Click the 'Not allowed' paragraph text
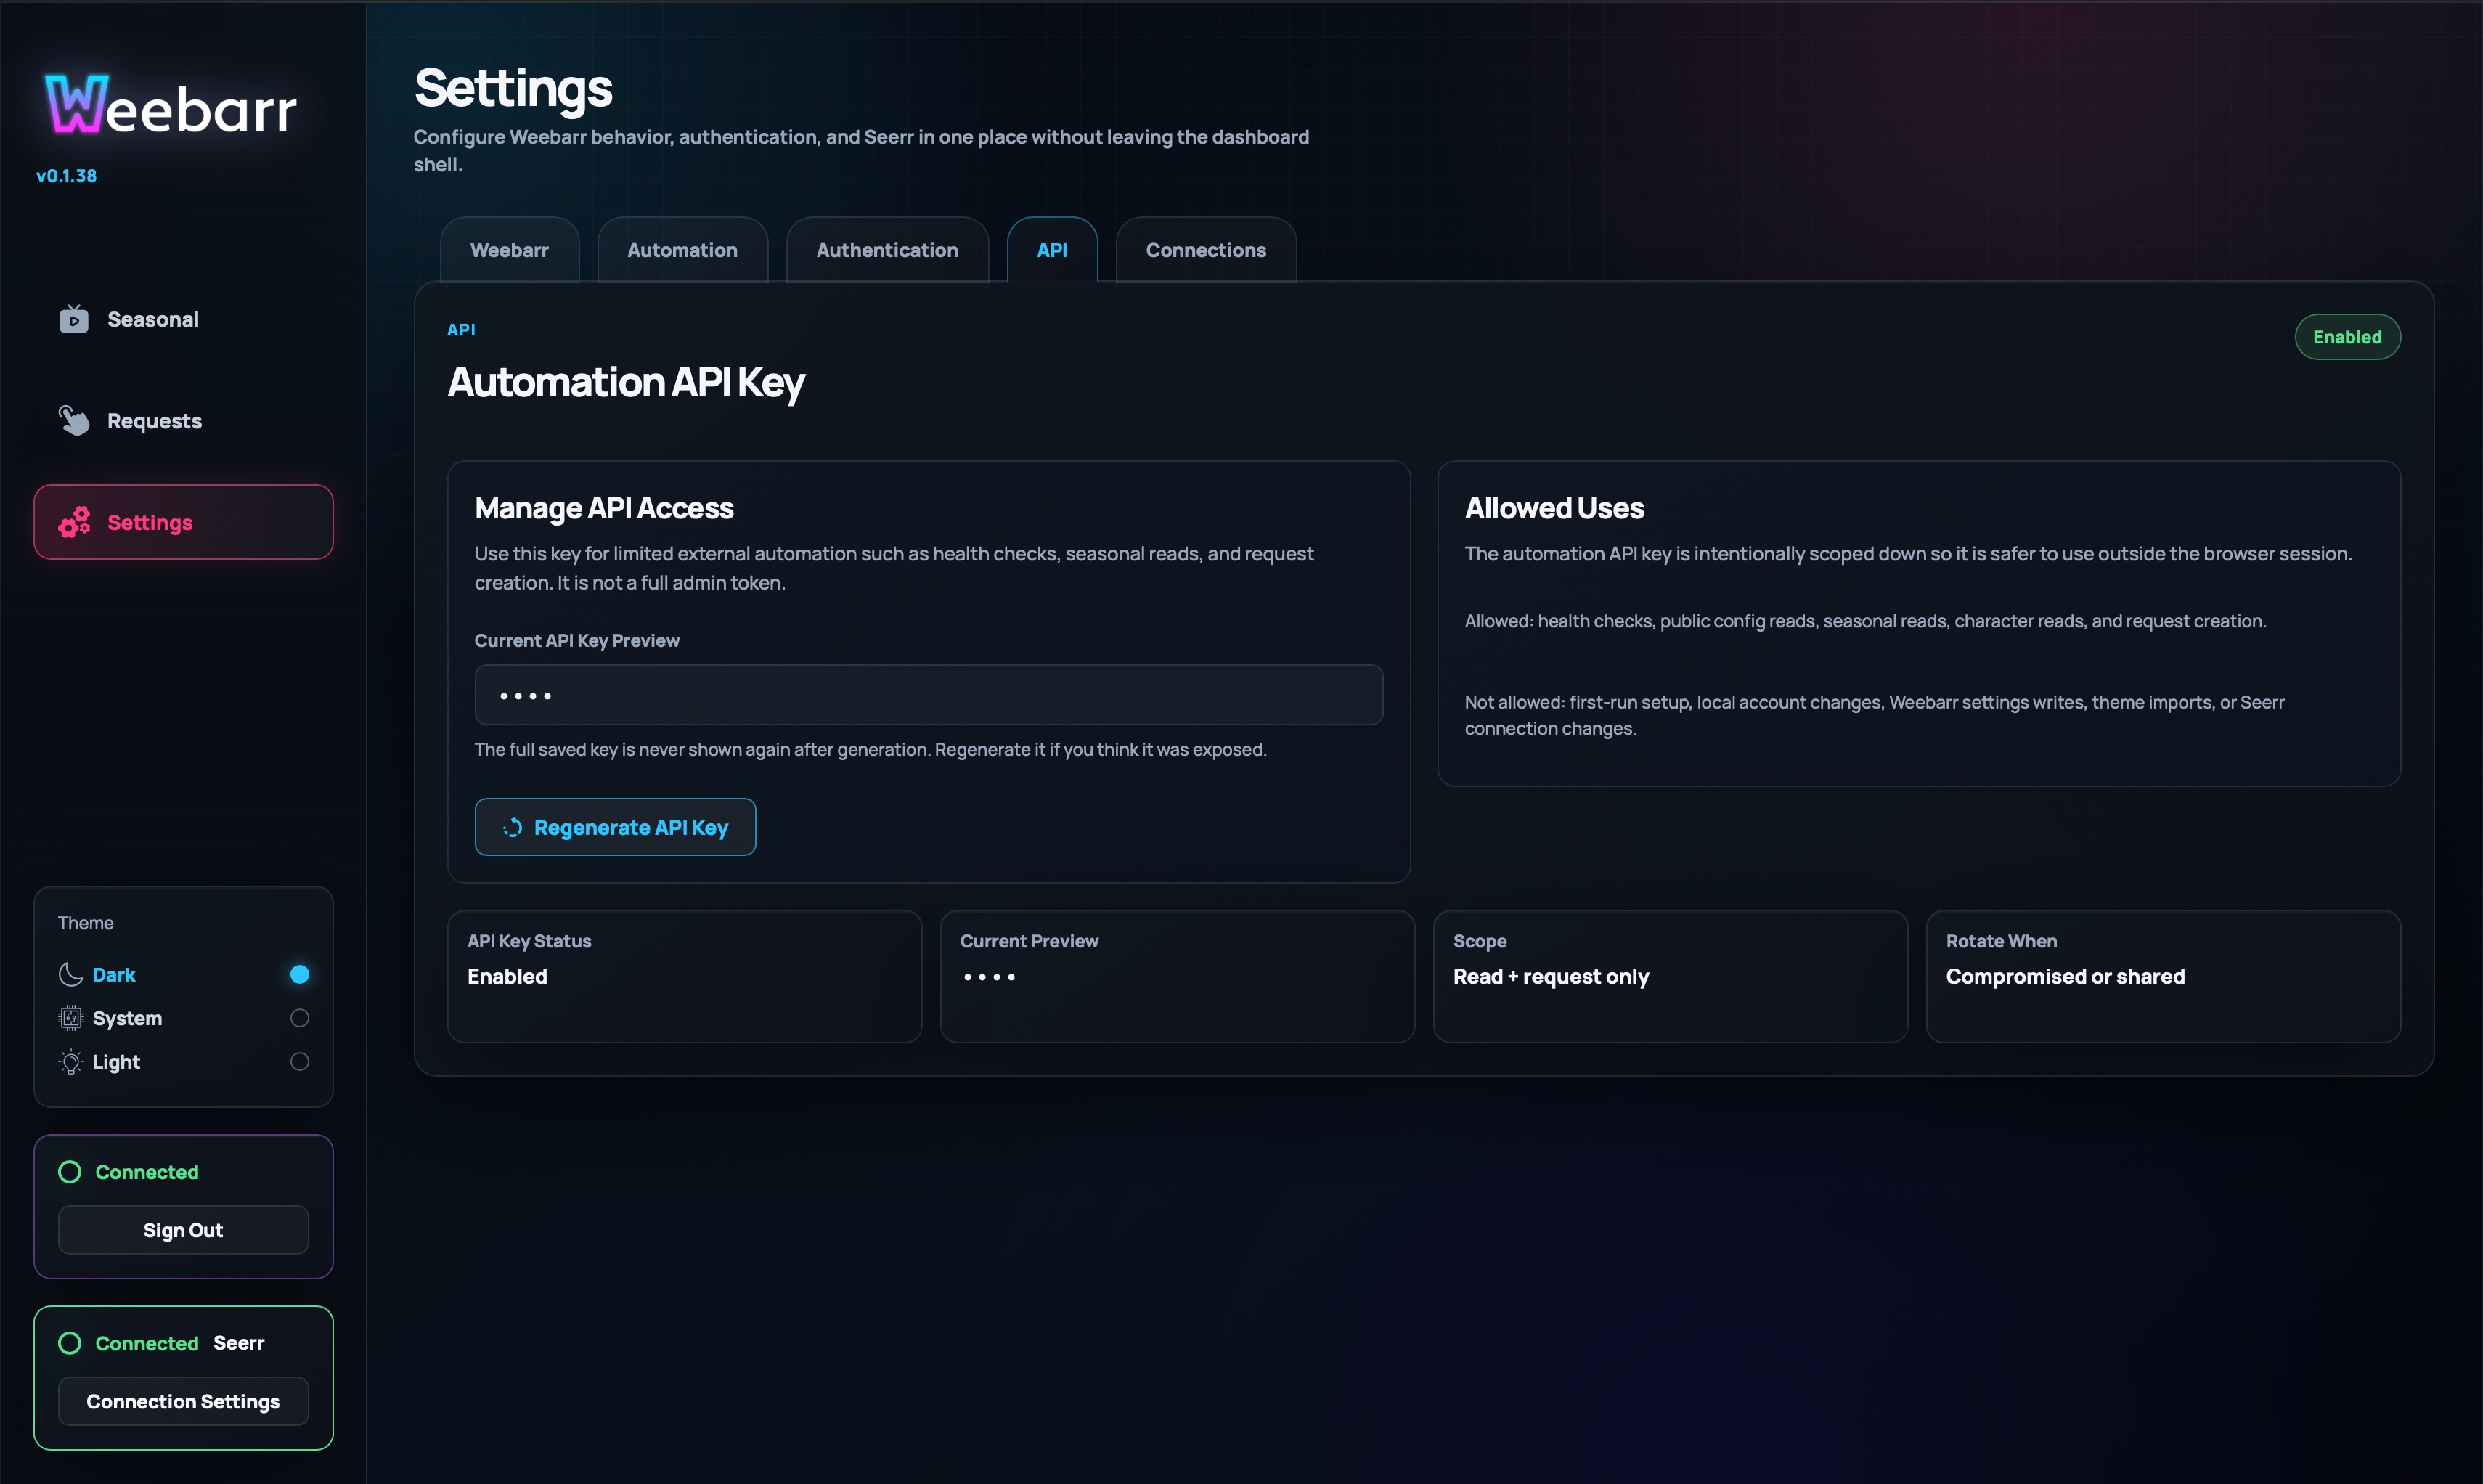The height and width of the screenshot is (1484, 2483). (x=1875, y=715)
